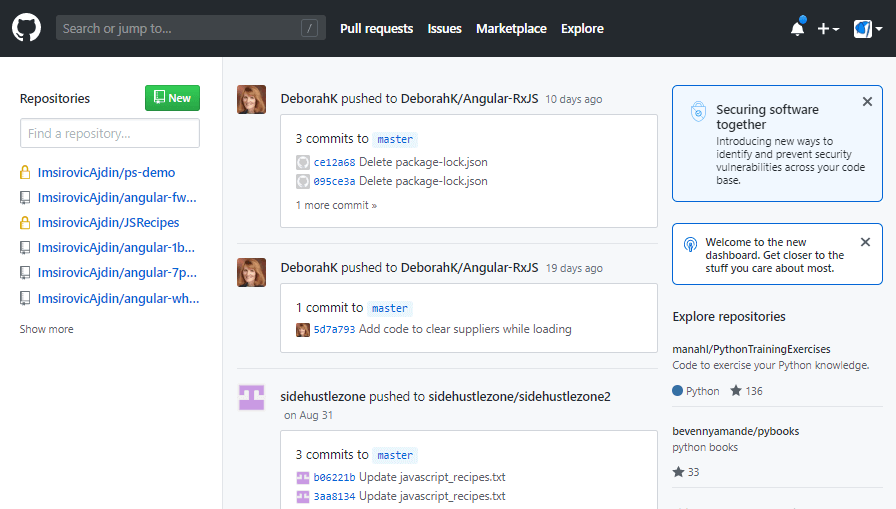Open Explore in the top navigation
This screenshot has width=896, height=509.
582,29
